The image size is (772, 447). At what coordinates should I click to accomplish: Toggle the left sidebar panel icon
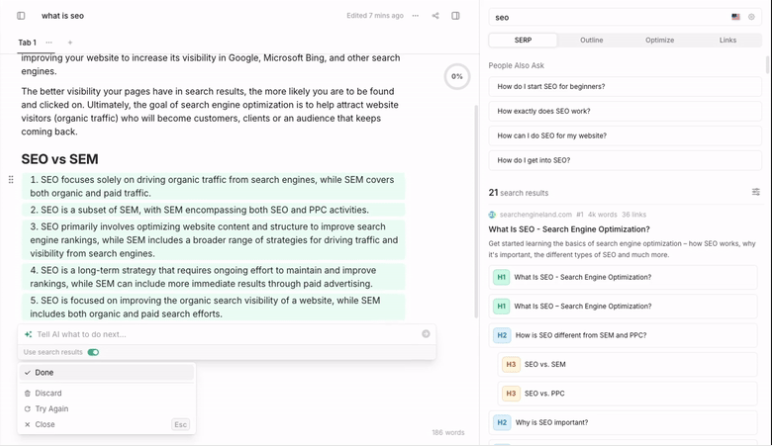(21, 16)
